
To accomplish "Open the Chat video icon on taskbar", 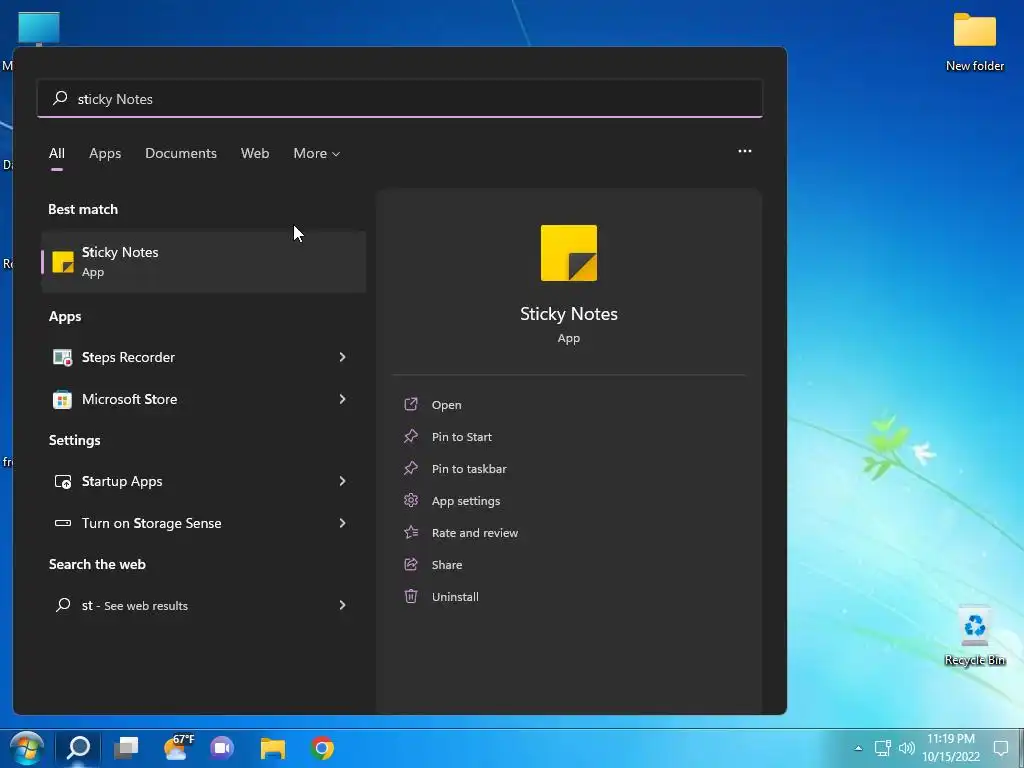I will 222,748.
